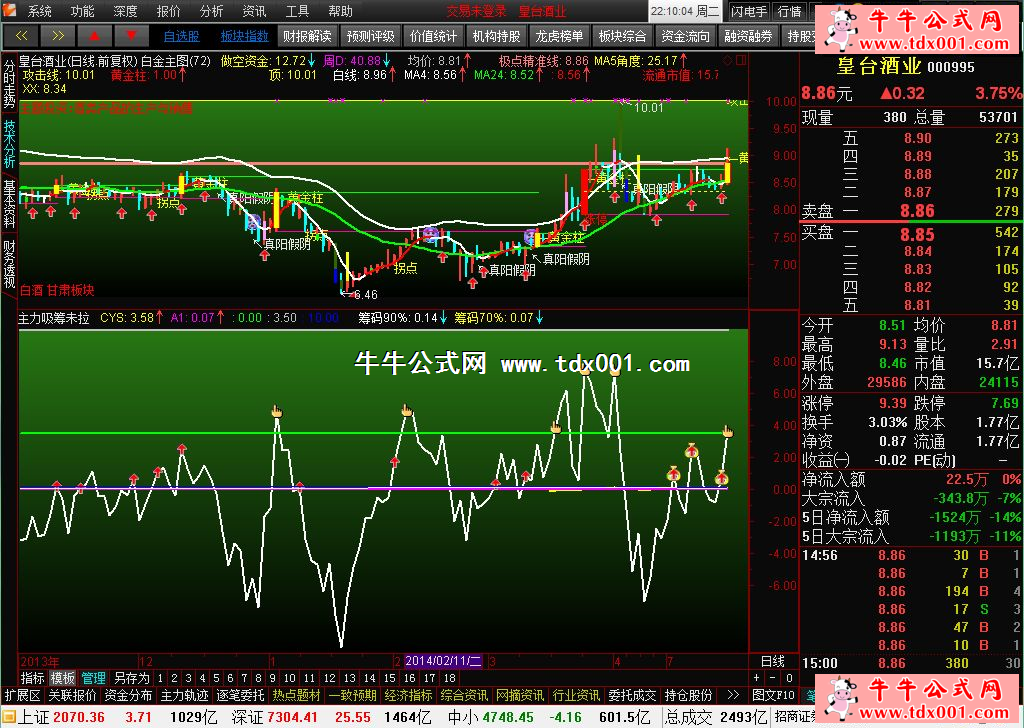Click the 资金流向 button
Screen dimensions: 1024x728
(x=685, y=36)
